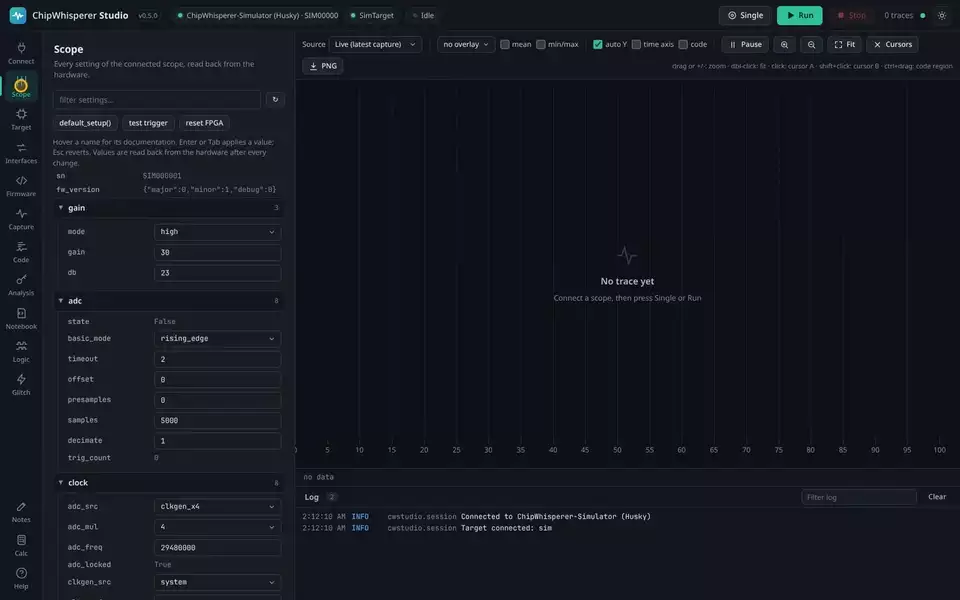Collapse the adc settings group
Viewport: 960px width, 600px height.
[x=168, y=301]
